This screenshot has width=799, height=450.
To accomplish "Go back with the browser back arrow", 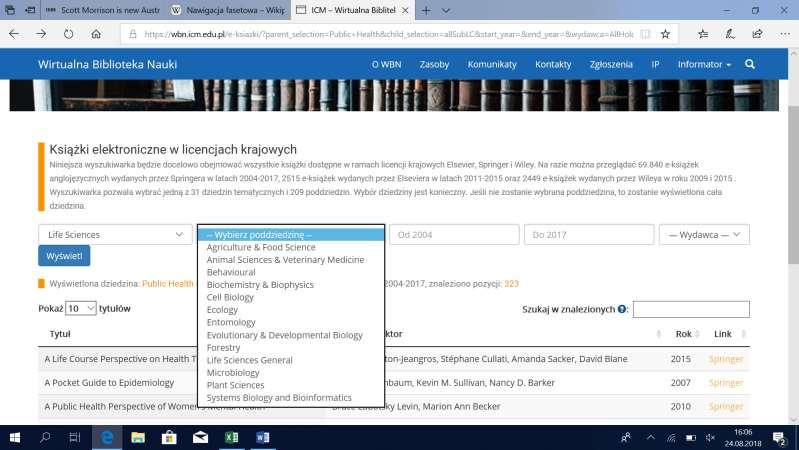I will click(x=14, y=34).
